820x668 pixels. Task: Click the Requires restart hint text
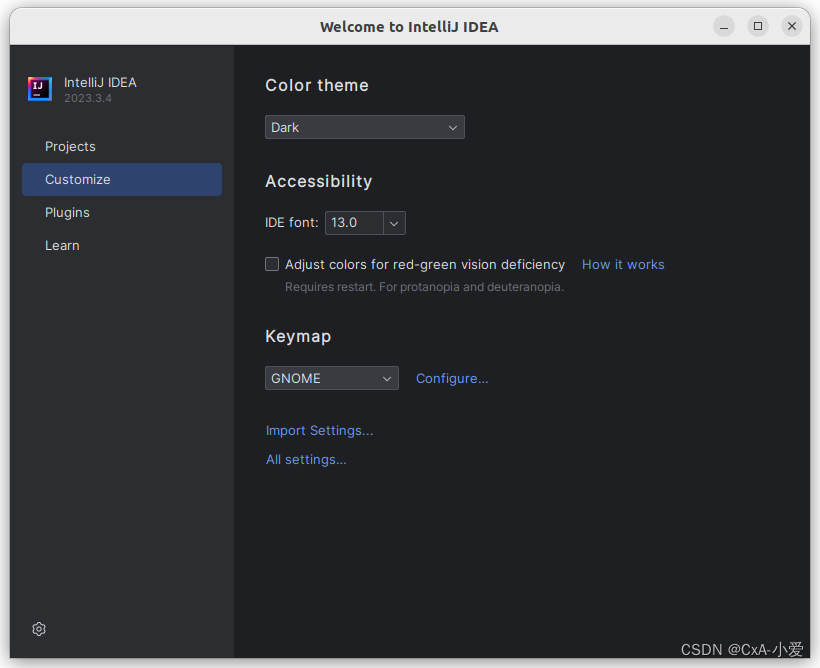[424, 287]
